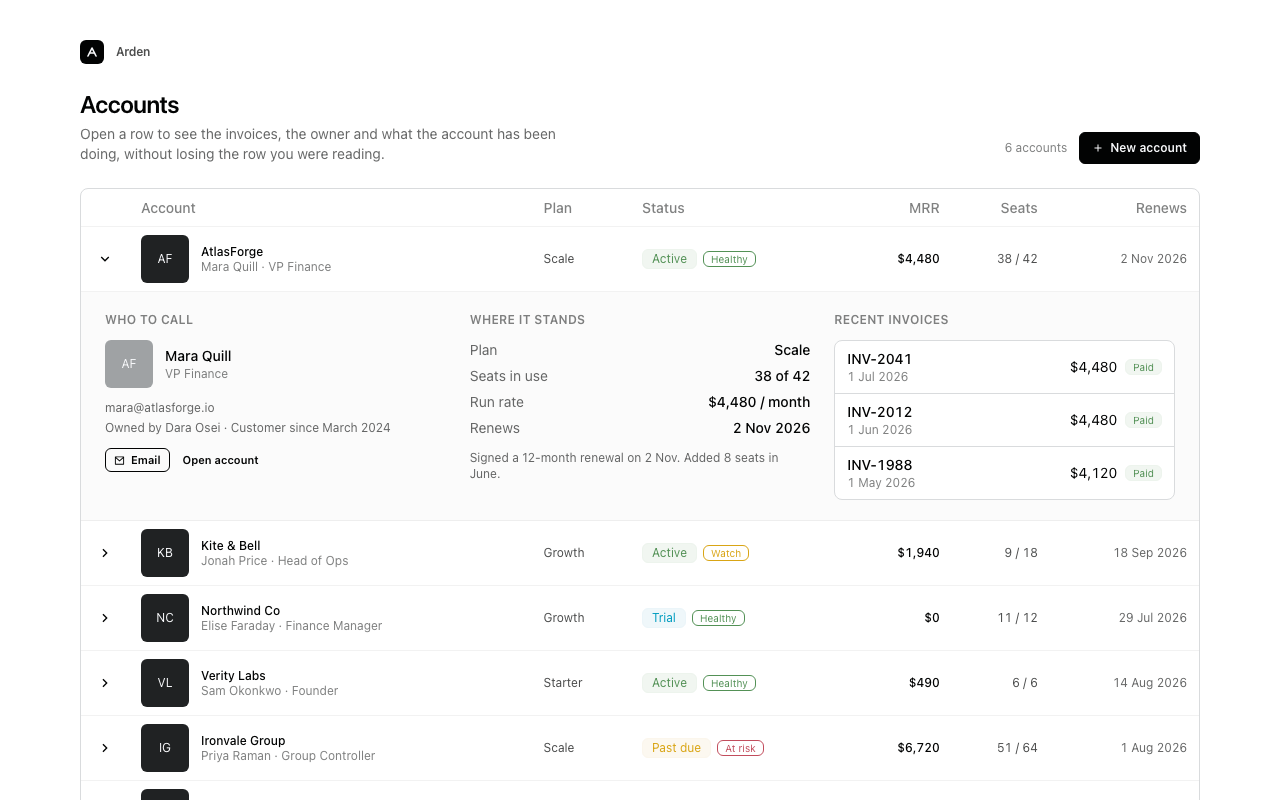This screenshot has width=1280, height=800.
Task: Open invoice INV-2012
Action: (x=1004, y=420)
